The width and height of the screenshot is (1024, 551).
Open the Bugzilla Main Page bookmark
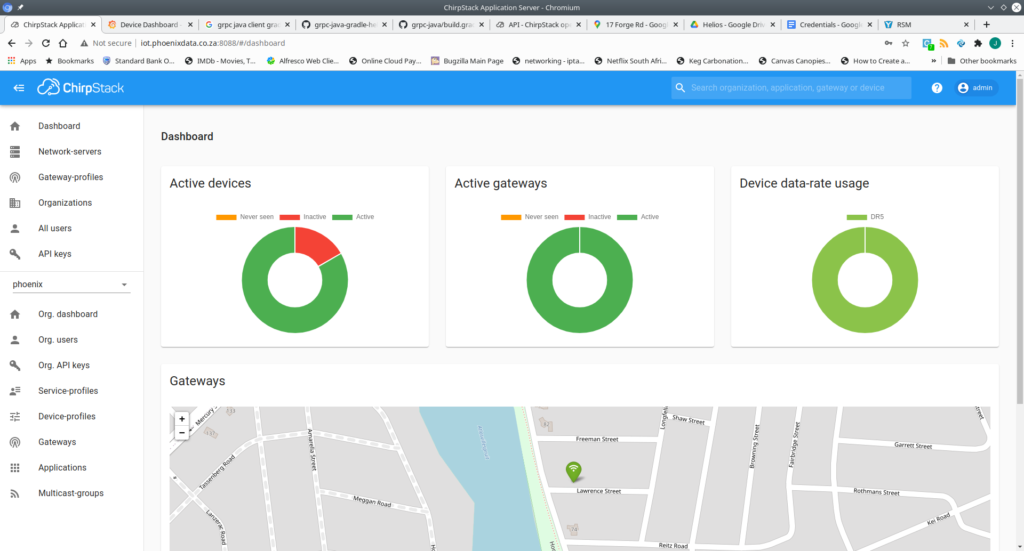coord(467,61)
